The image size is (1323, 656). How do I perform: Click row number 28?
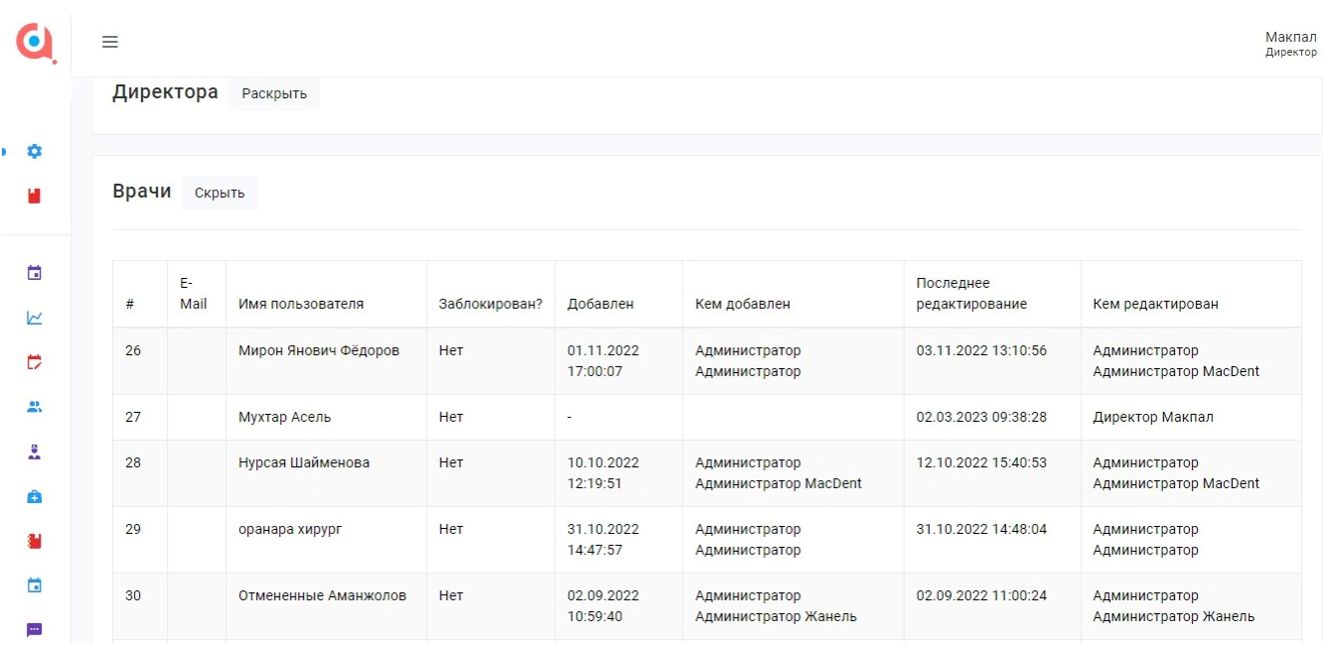coord(133,463)
